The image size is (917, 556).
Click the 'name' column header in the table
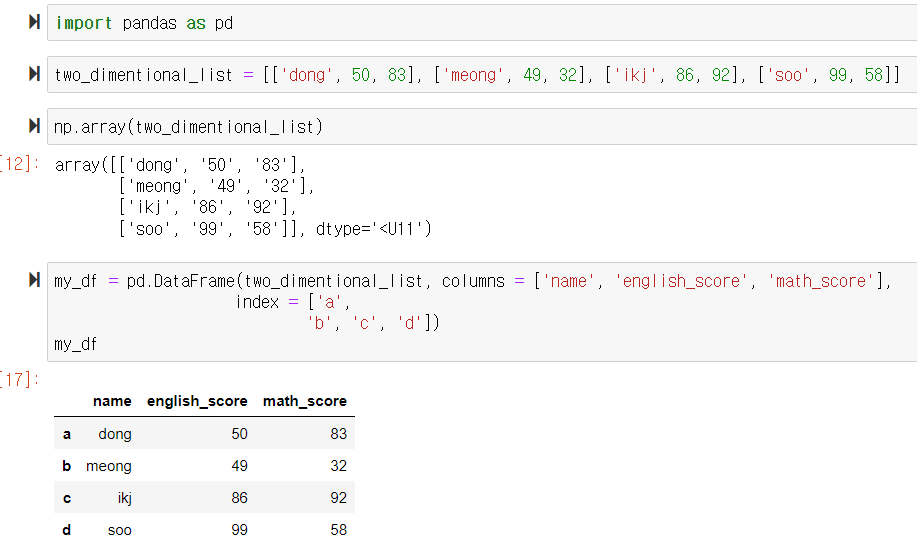pos(112,401)
